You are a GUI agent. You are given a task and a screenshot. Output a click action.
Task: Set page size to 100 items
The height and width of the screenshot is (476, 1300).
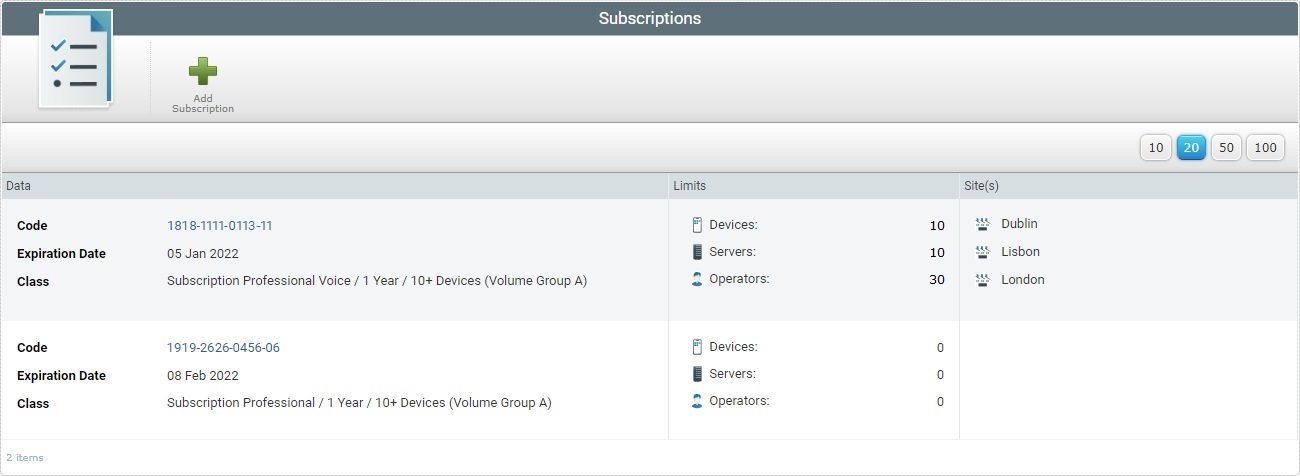pos(1265,148)
